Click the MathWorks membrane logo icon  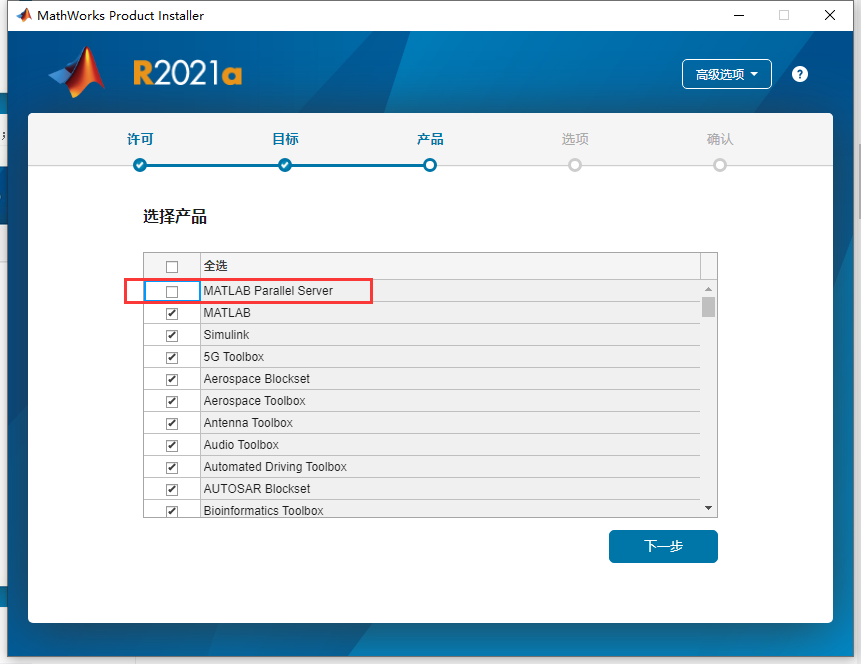pyautogui.click(x=75, y=73)
